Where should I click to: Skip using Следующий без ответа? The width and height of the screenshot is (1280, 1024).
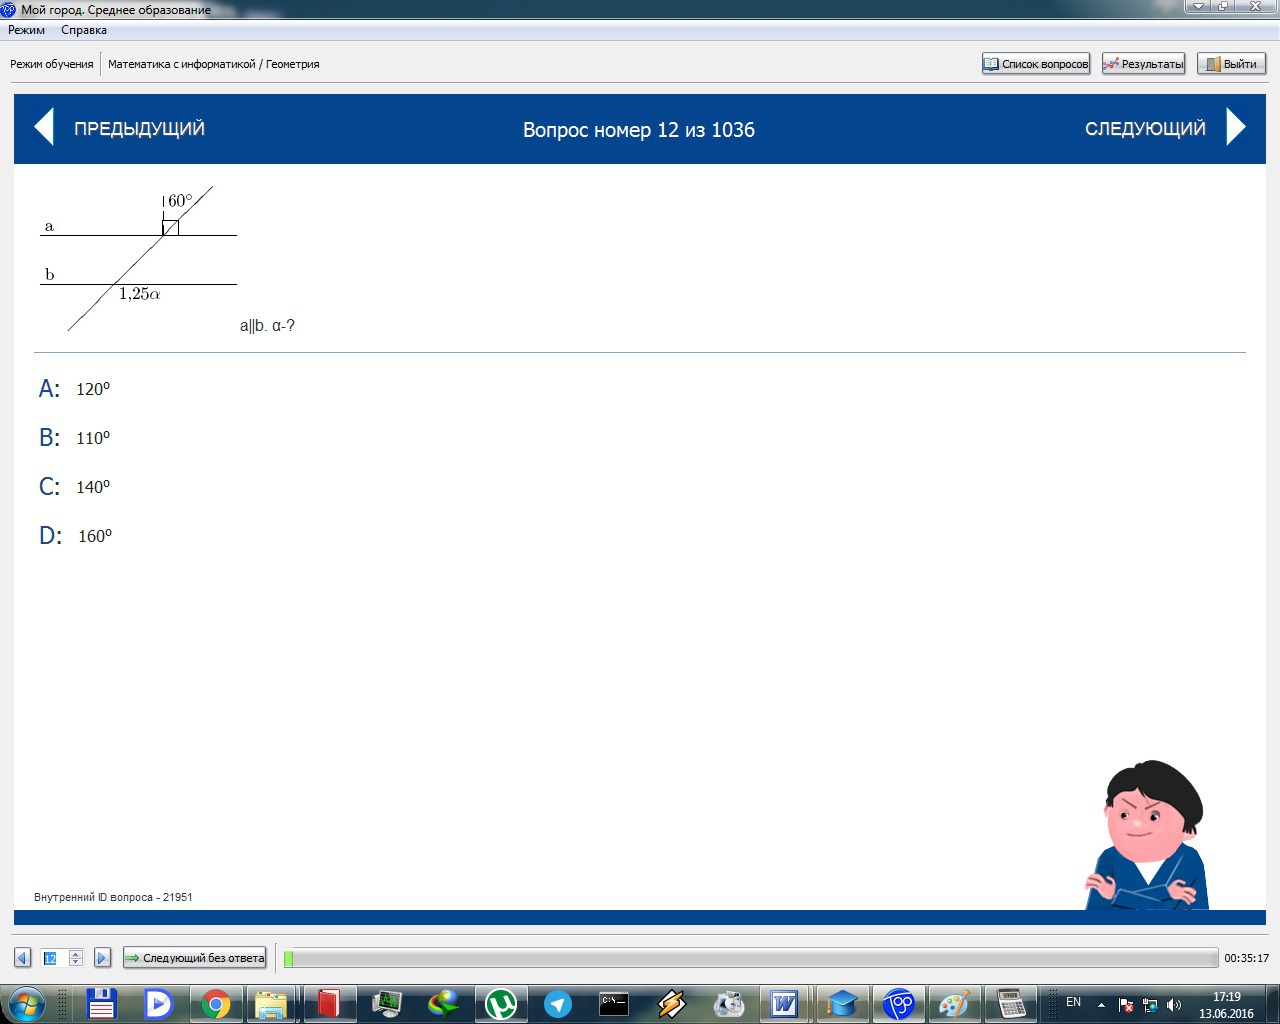pyautogui.click(x=195, y=958)
